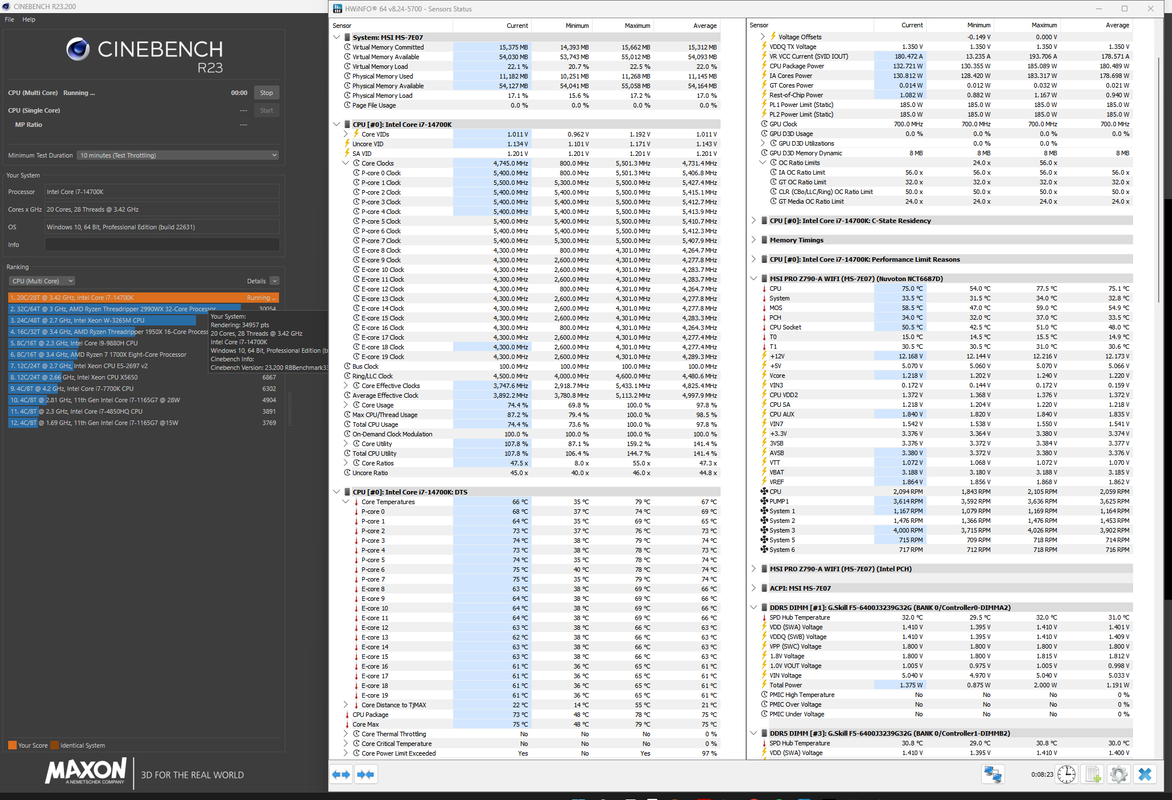Click the Identical System legend swatch
Viewport: 1172px width, 800px height.
coord(55,745)
